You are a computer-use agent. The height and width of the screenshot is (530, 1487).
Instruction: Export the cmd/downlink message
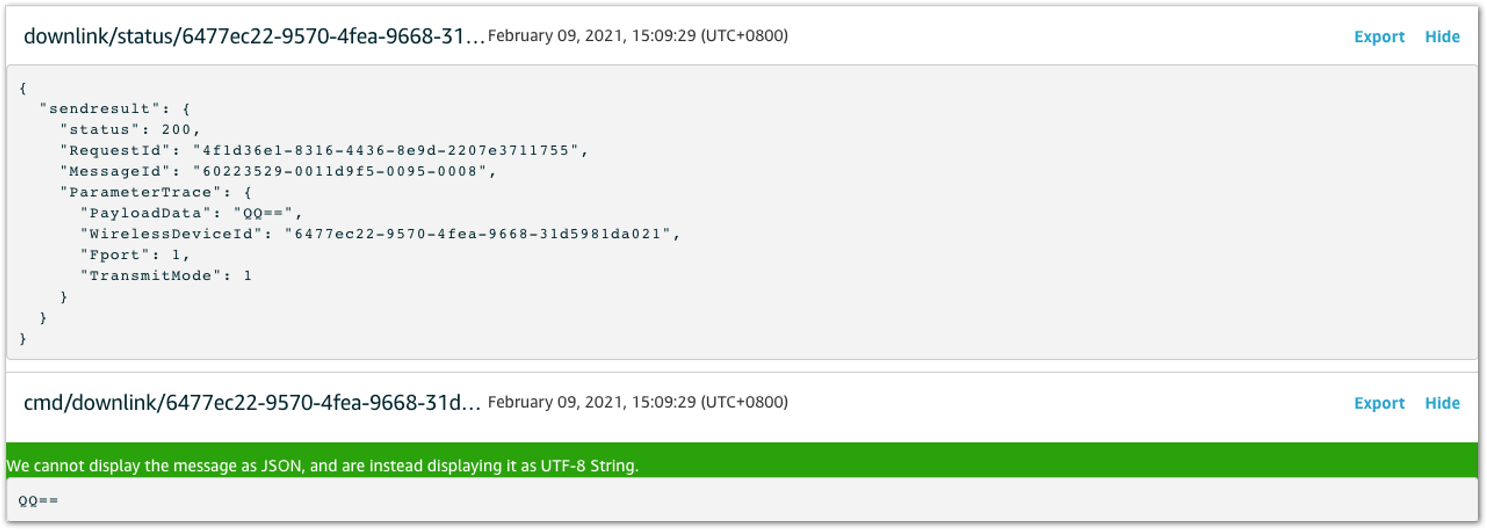pyautogui.click(x=1379, y=403)
